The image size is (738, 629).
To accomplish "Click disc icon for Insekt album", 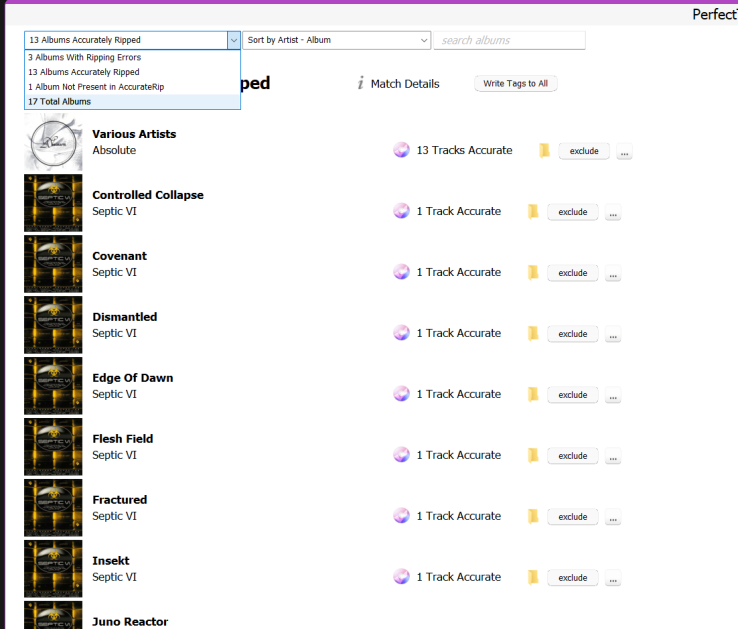I will pos(401,577).
